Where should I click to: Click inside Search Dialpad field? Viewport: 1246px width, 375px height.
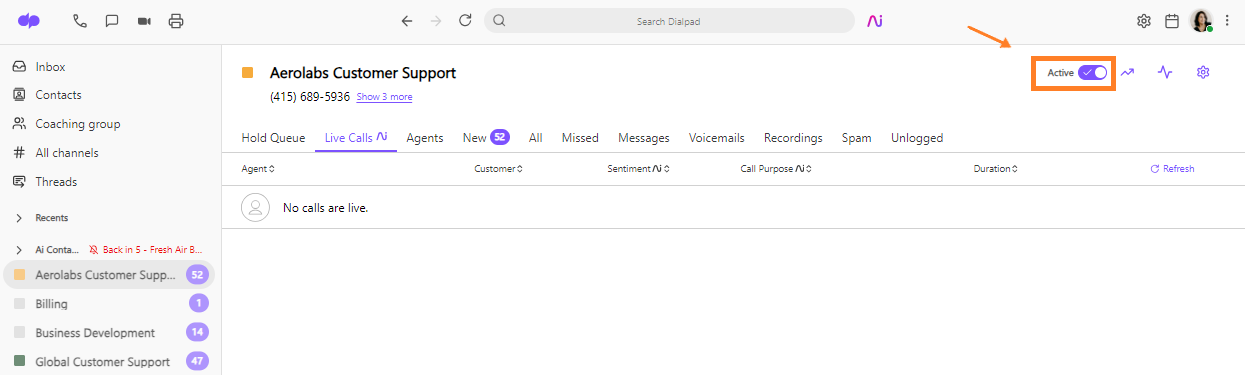point(669,20)
